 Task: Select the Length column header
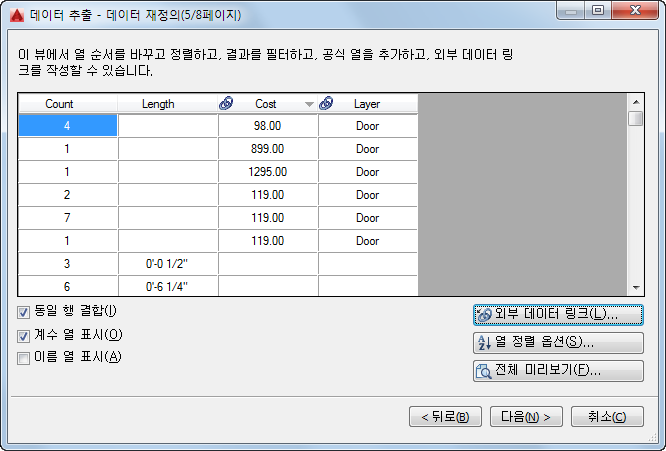click(168, 104)
